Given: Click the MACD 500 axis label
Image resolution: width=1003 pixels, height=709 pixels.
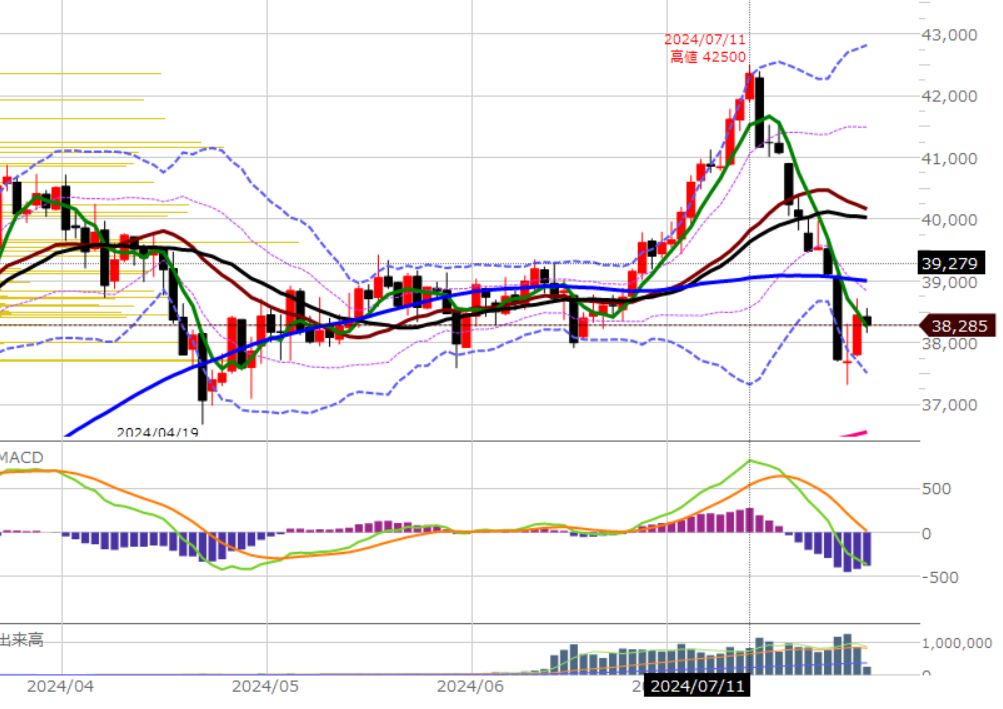Looking at the screenshot, I should 936,489.
